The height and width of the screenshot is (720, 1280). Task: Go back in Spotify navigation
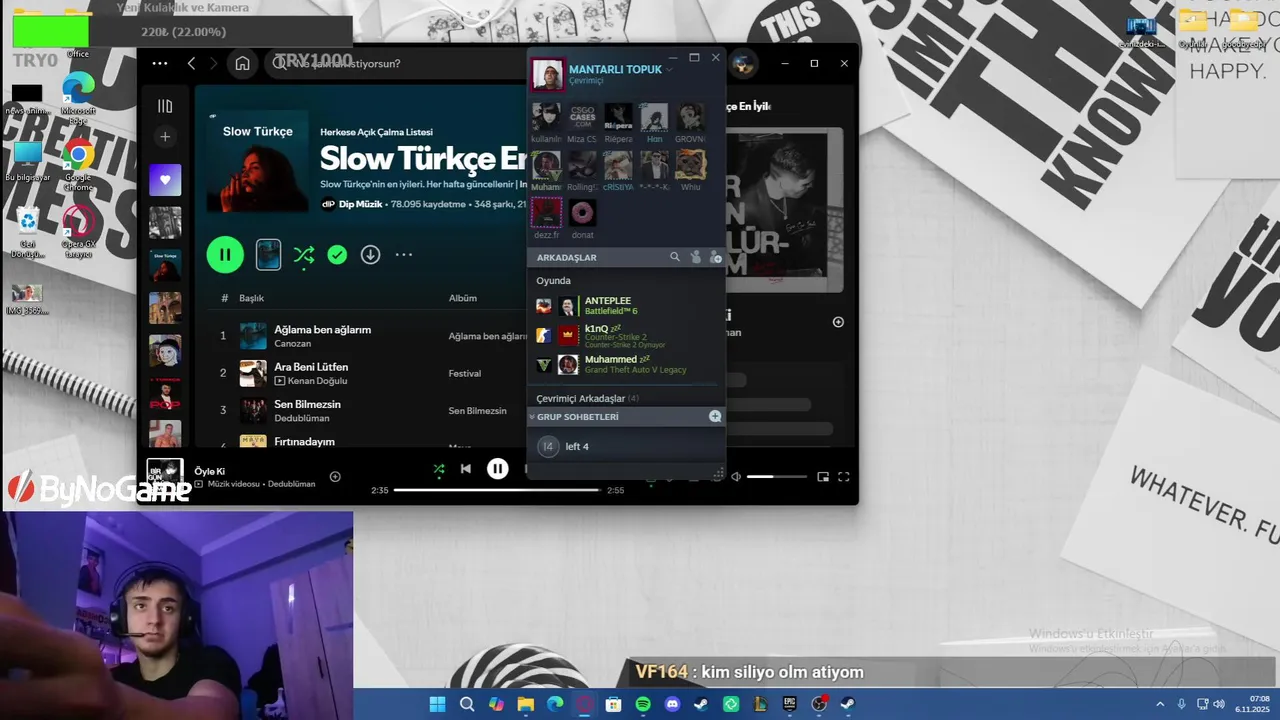tap(191, 63)
